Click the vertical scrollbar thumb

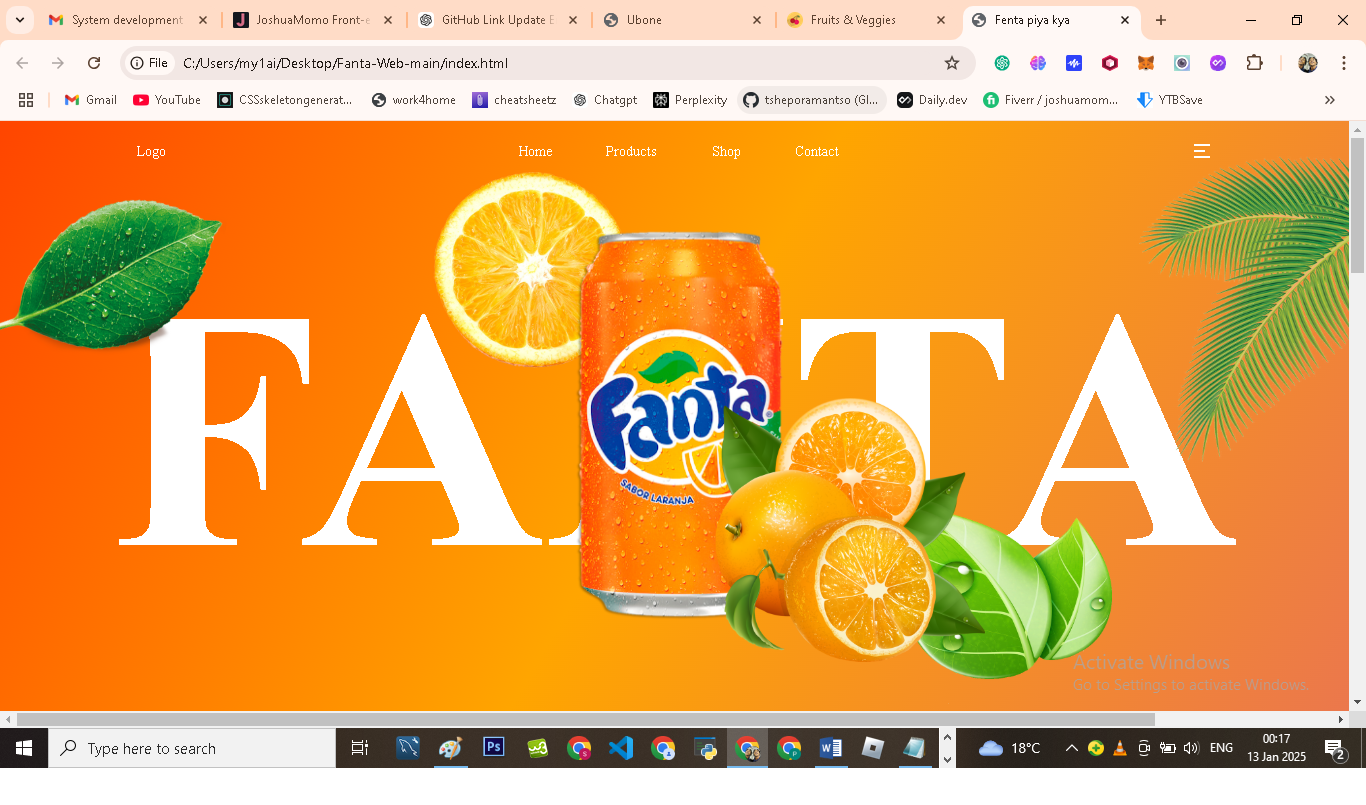1357,205
